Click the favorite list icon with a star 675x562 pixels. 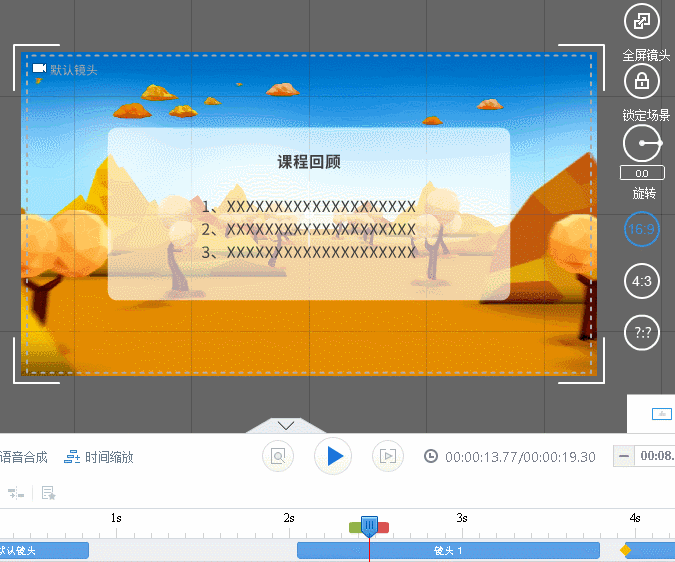(48, 493)
